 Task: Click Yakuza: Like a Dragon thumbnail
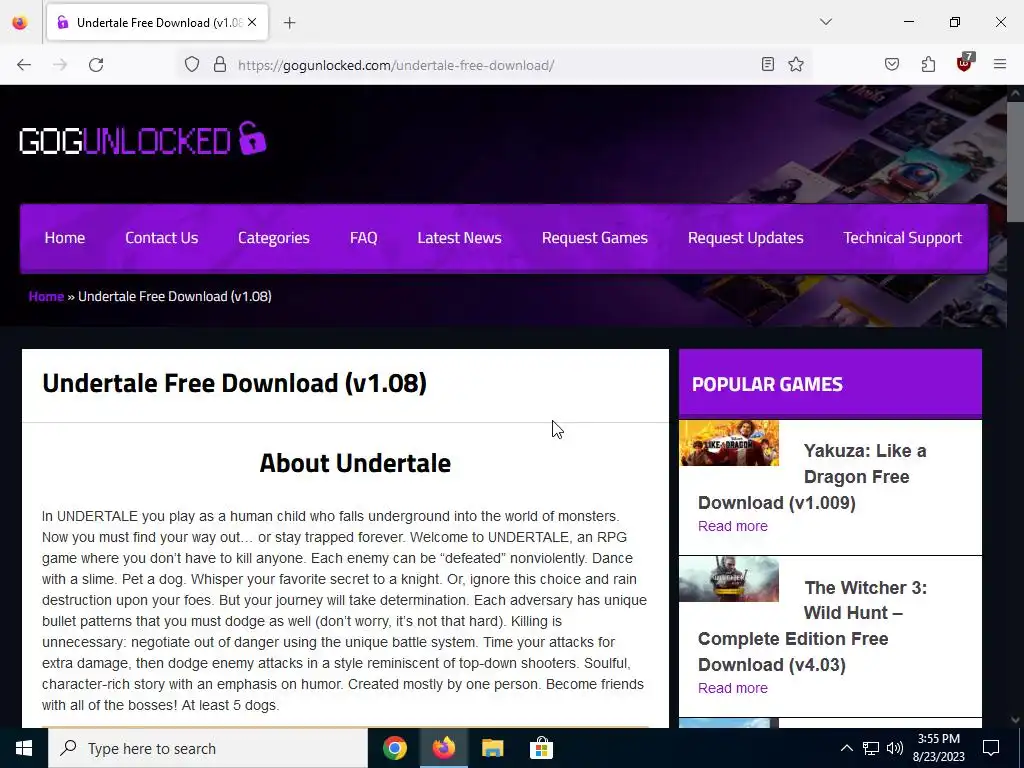coord(729,443)
